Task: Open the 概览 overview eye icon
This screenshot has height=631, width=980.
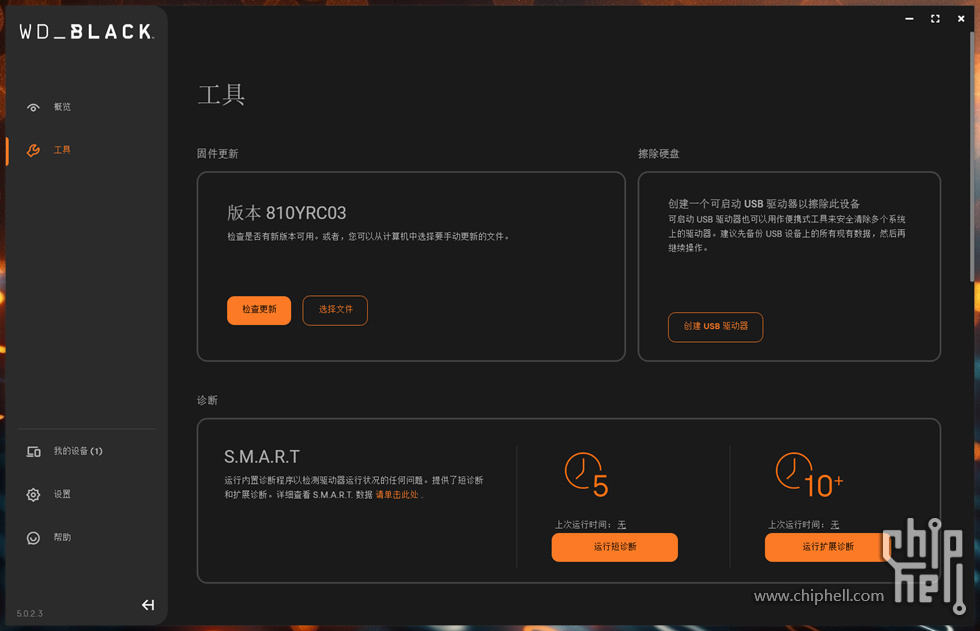Action: pyautogui.click(x=33, y=107)
